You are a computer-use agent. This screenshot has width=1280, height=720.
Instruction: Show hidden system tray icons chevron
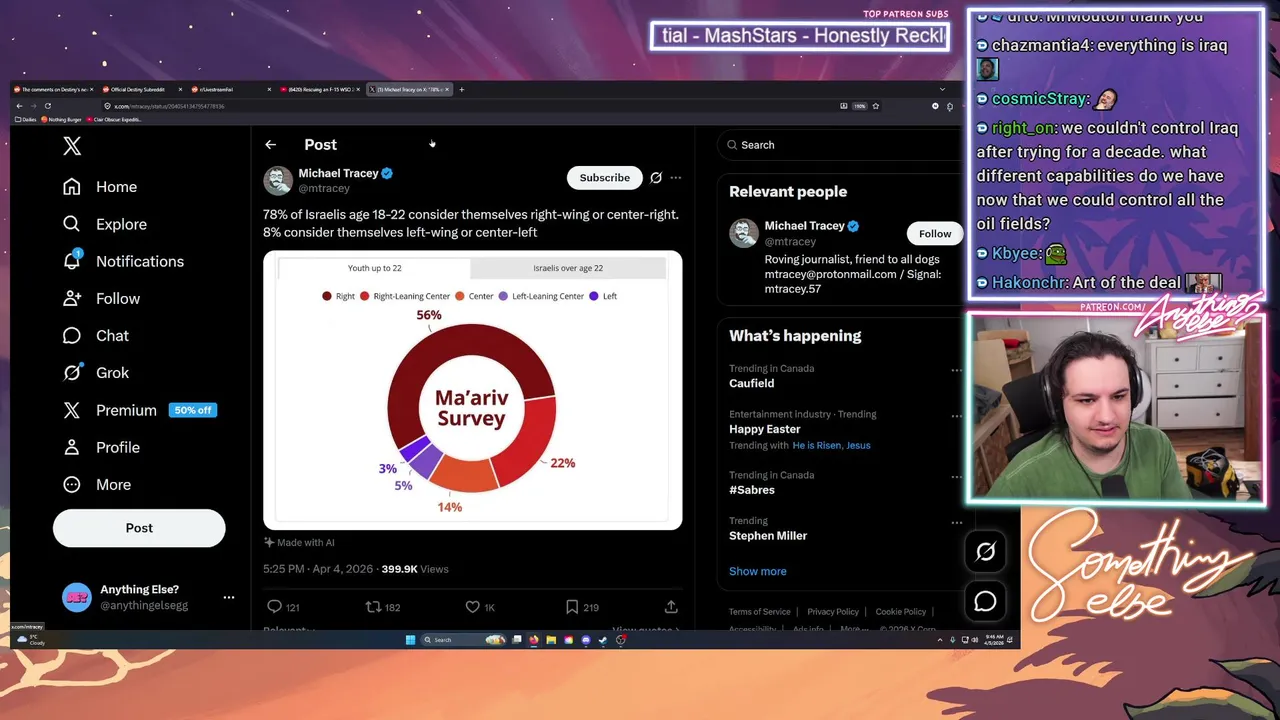click(x=939, y=640)
